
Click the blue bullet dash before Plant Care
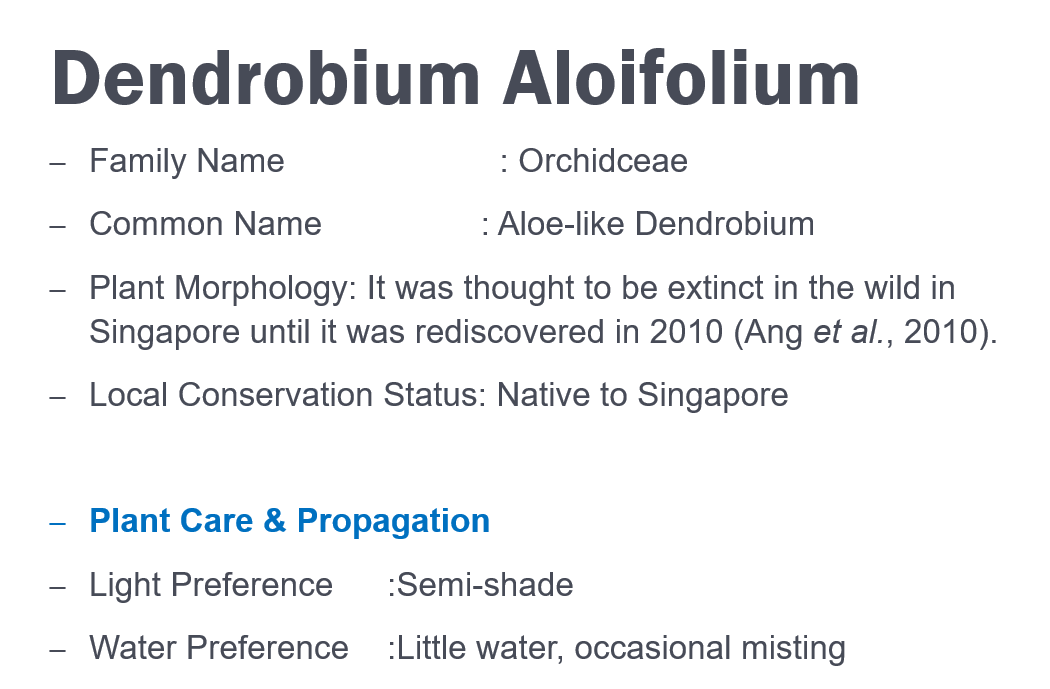click(x=58, y=523)
